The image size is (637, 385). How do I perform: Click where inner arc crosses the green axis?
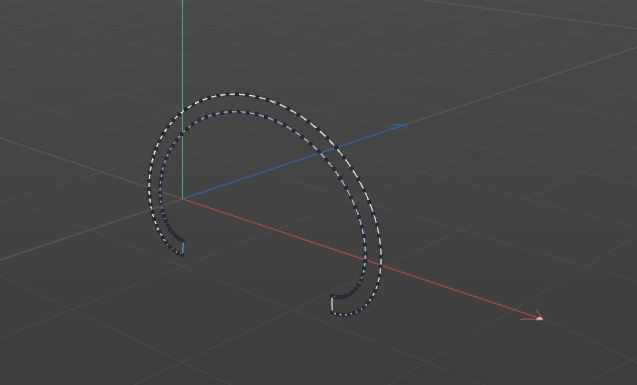coord(182,132)
